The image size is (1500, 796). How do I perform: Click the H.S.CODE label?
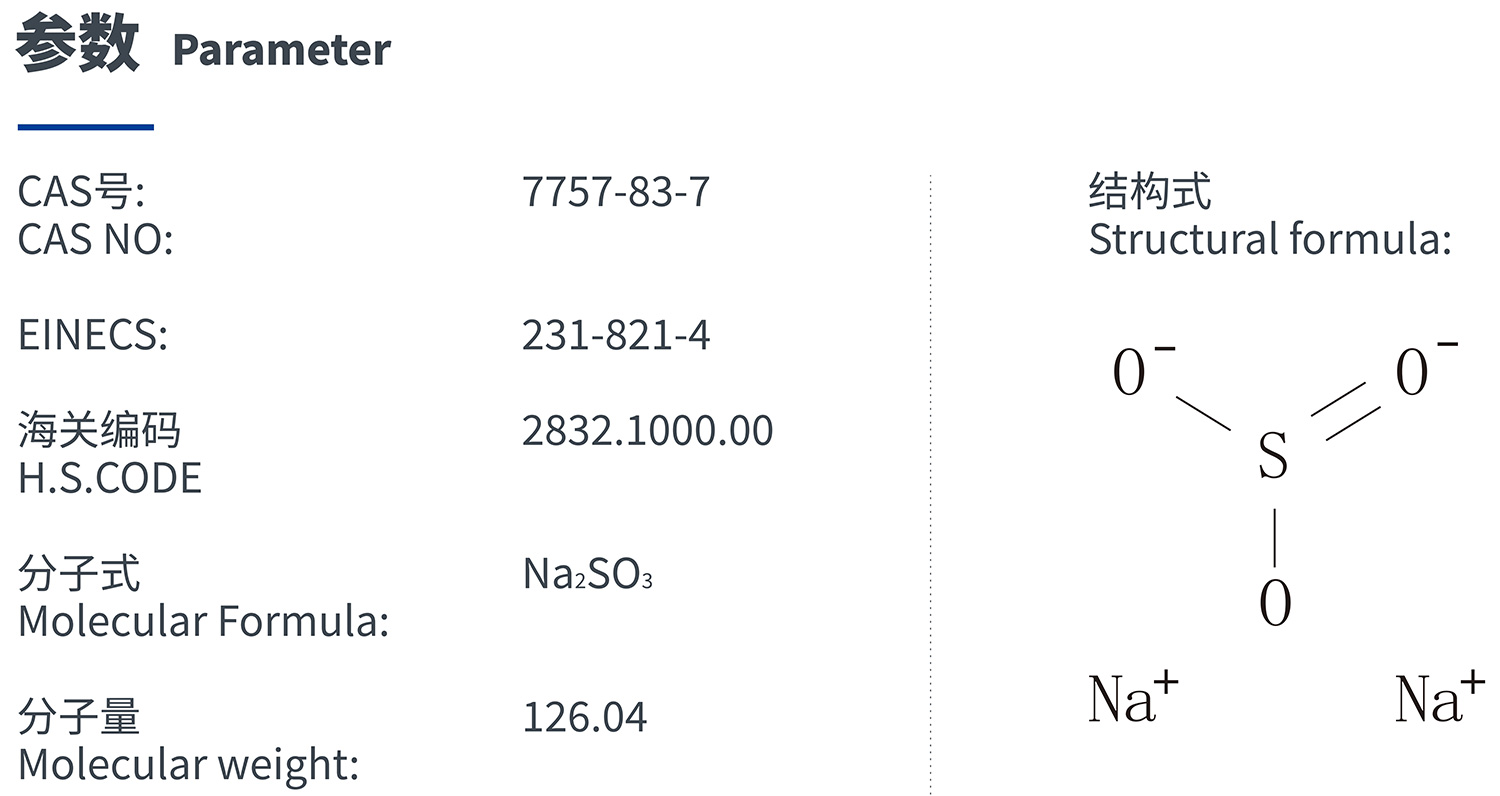[110, 478]
